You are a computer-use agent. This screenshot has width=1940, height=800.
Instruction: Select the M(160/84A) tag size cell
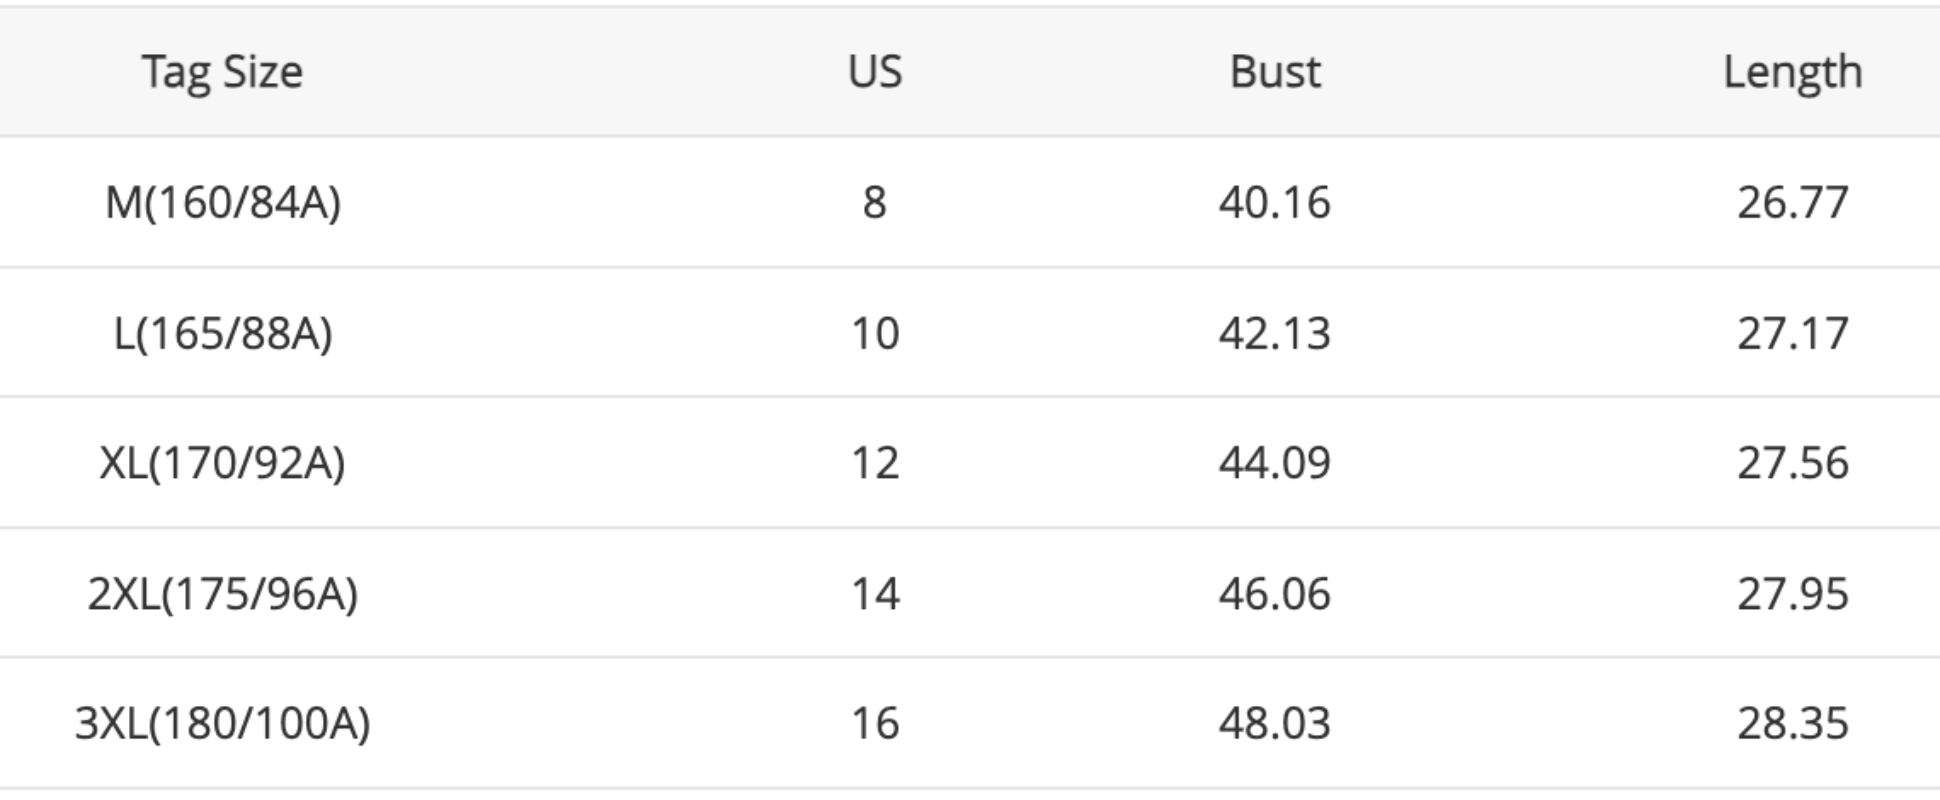click(223, 203)
